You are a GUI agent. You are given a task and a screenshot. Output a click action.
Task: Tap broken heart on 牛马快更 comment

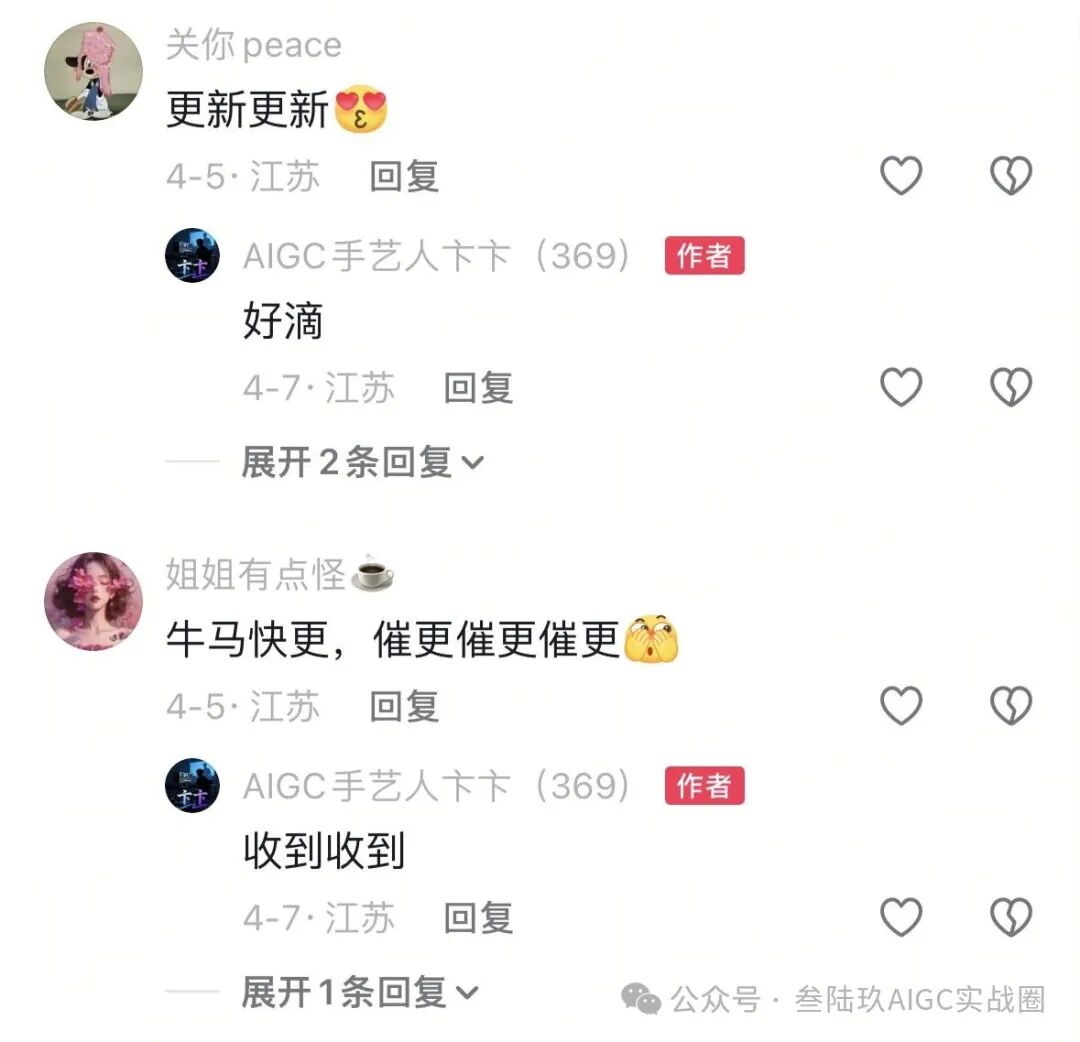1010,705
